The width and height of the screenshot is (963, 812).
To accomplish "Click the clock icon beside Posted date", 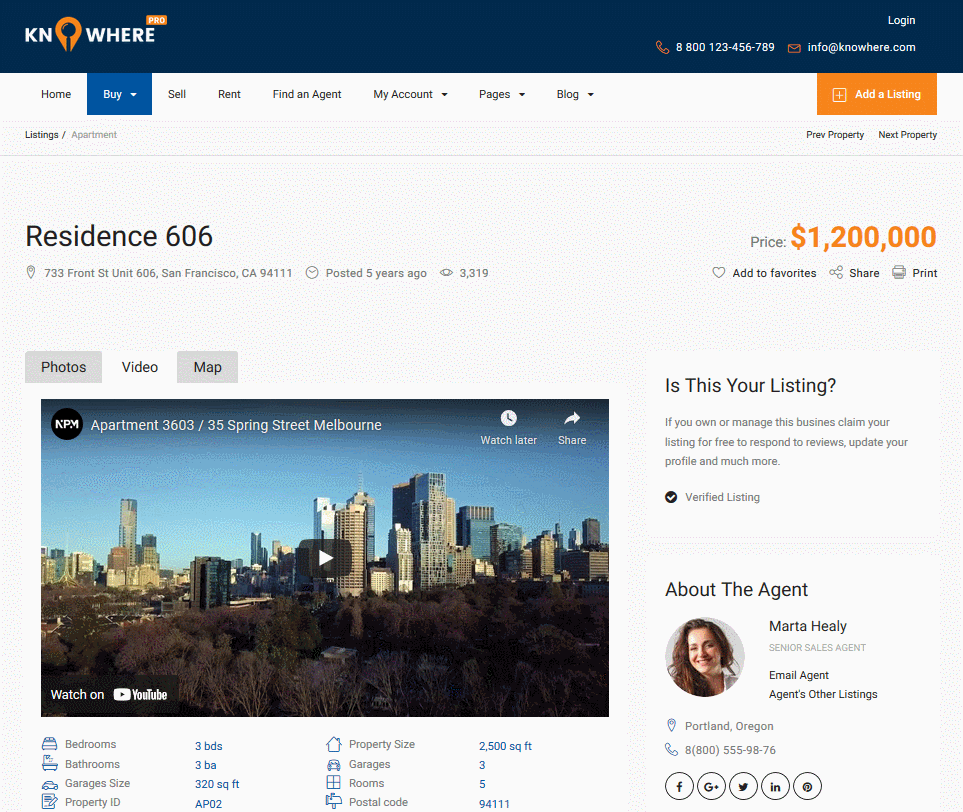I will click(x=312, y=272).
